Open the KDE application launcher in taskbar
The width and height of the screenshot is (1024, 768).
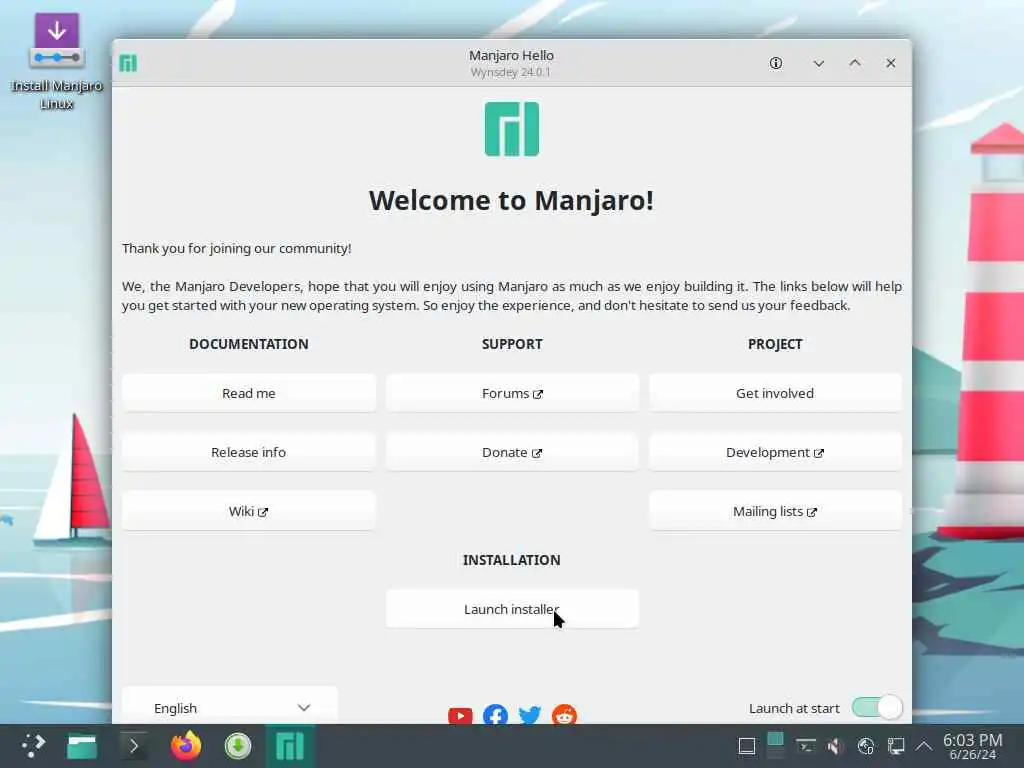click(33, 746)
